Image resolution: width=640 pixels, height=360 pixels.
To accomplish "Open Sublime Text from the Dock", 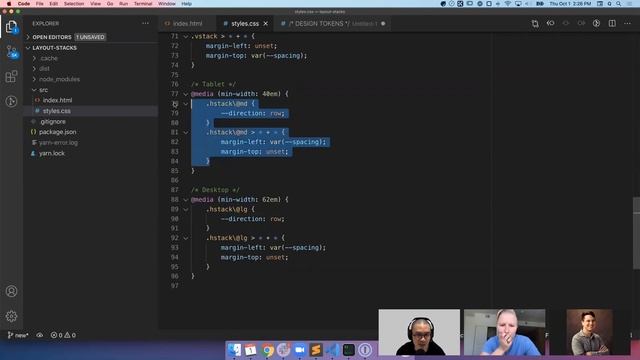I will click(316, 350).
